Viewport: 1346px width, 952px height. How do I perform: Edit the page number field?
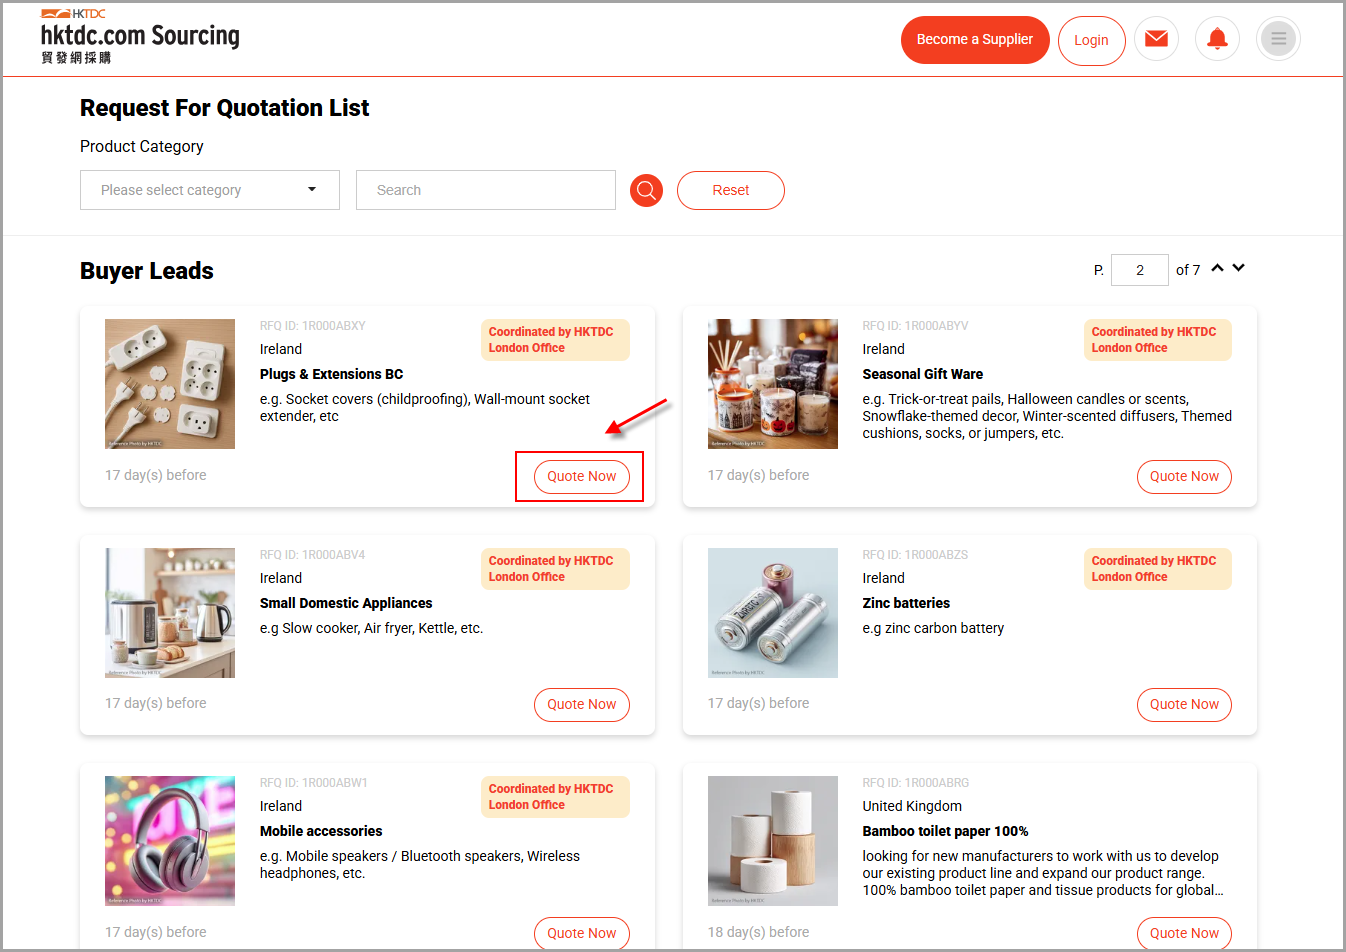[x=1140, y=270]
